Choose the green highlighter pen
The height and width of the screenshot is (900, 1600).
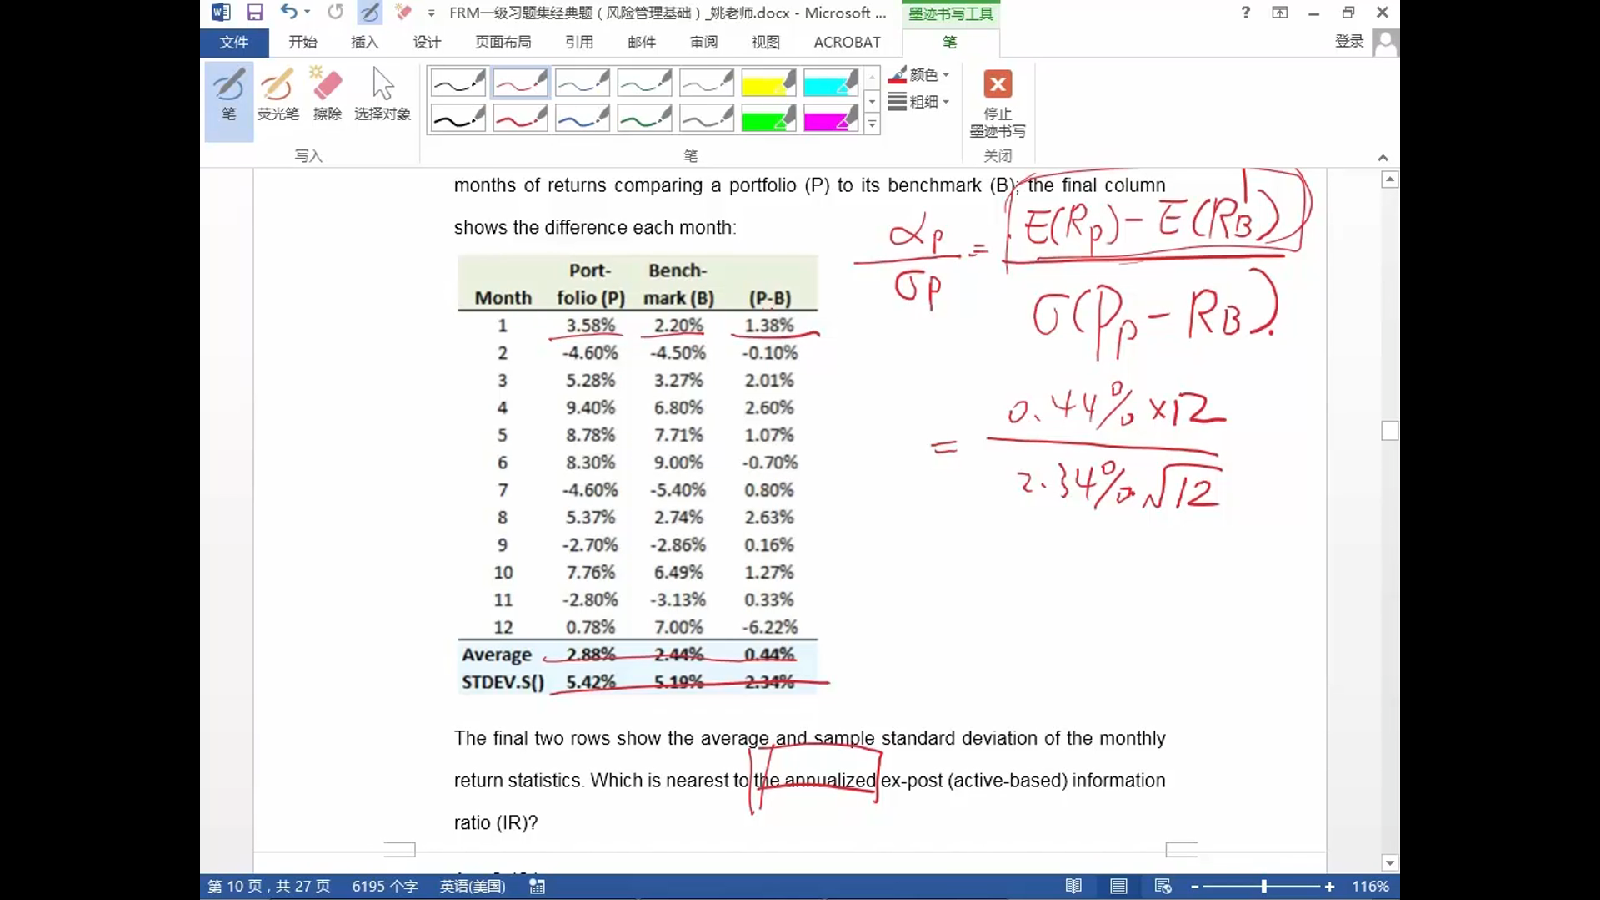coord(768,118)
